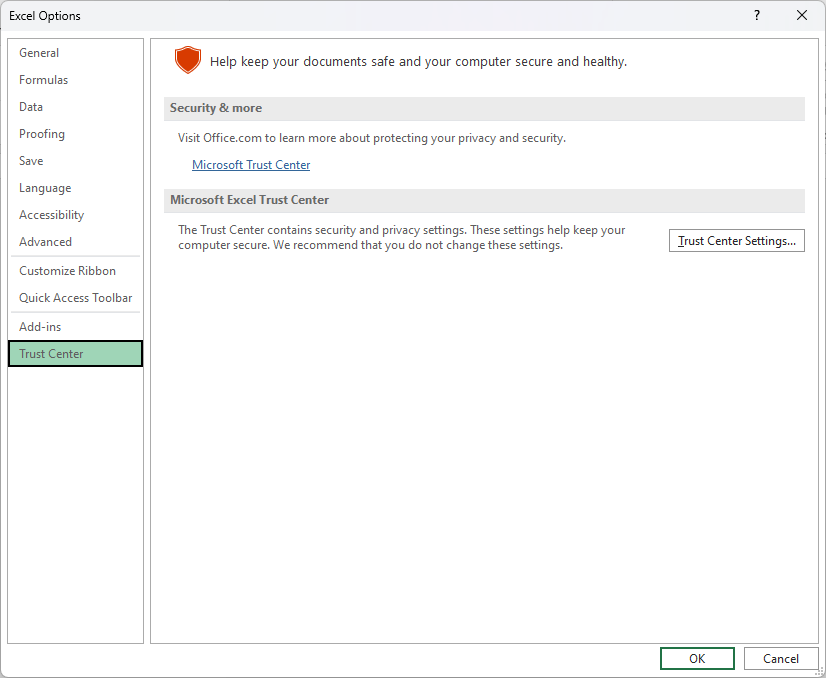
Task: Click the Help question mark icon
Action: pos(757,15)
